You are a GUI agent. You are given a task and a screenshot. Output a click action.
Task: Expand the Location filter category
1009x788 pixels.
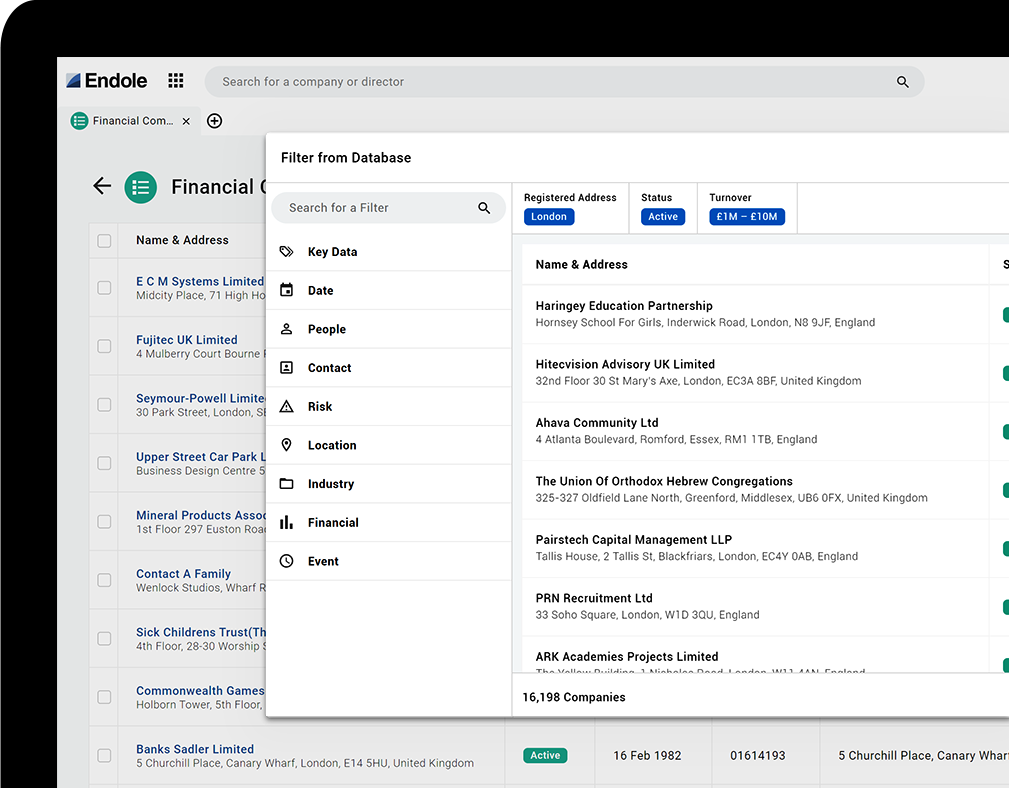(389, 444)
